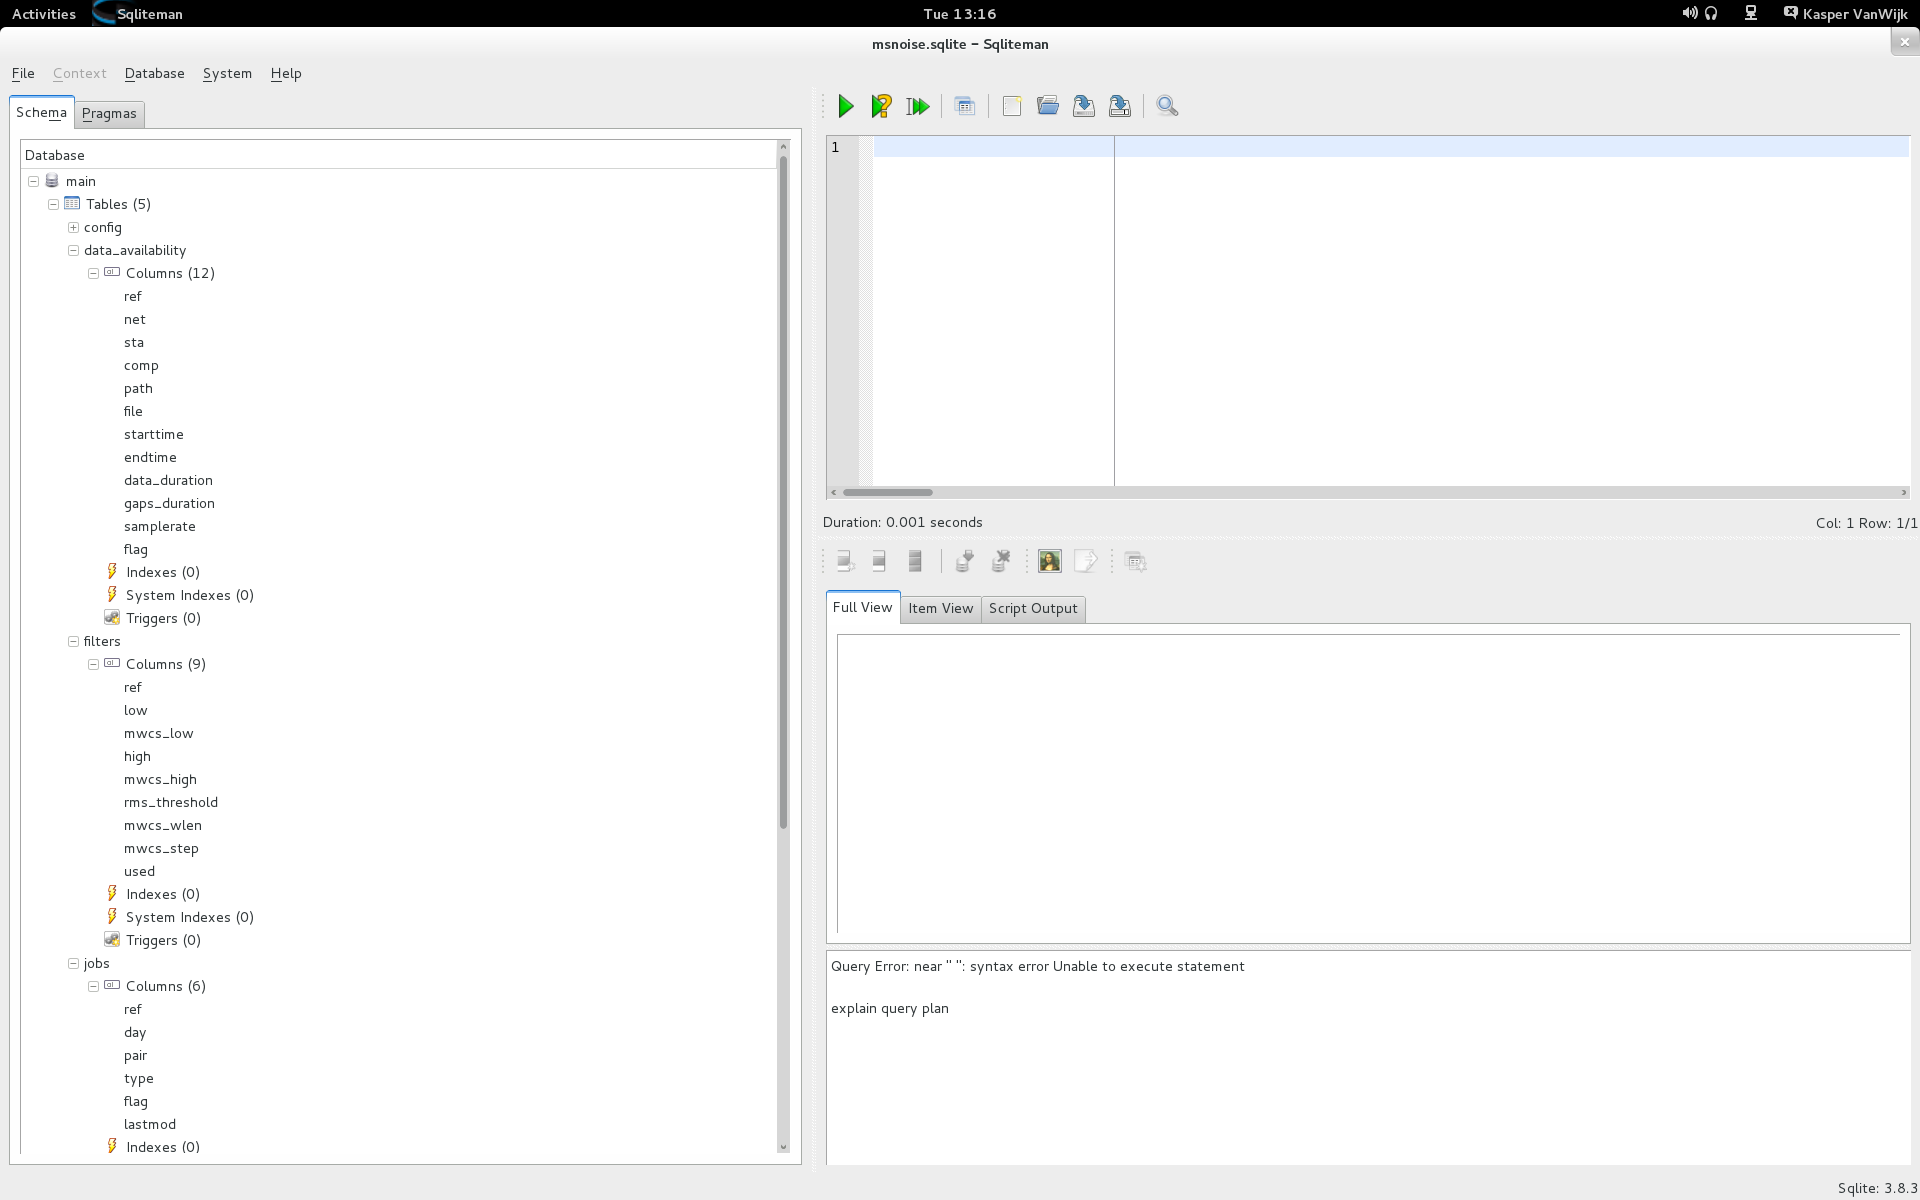
Task: Collapse the main database node
Action: coord(33,181)
